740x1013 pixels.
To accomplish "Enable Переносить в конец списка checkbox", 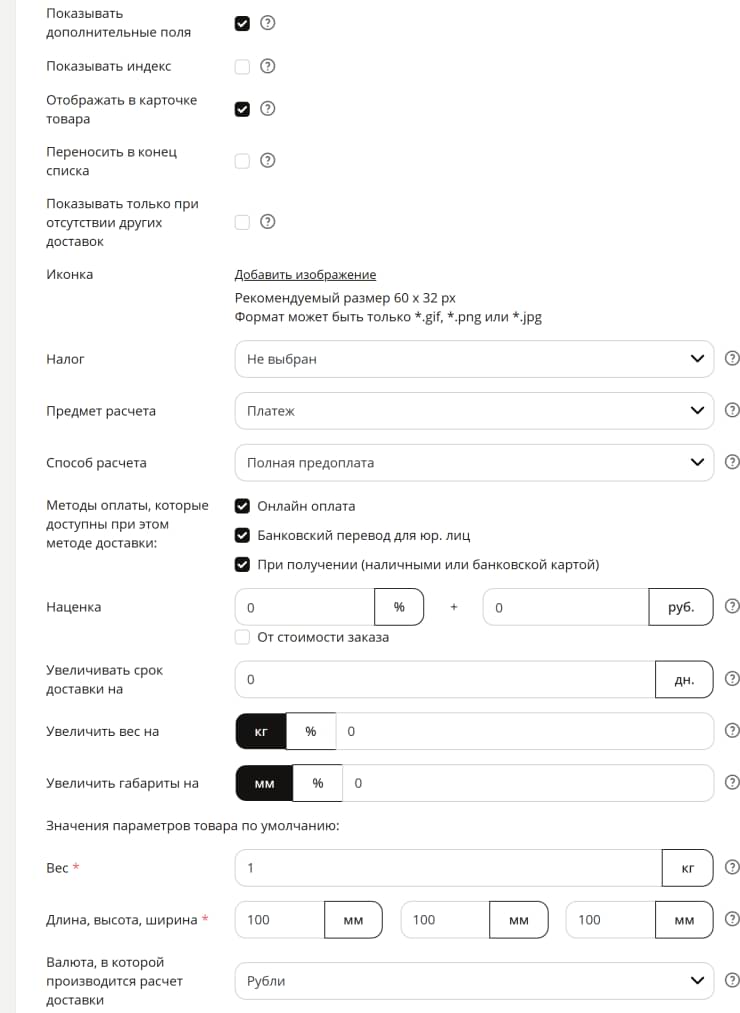I will coord(242,161).
